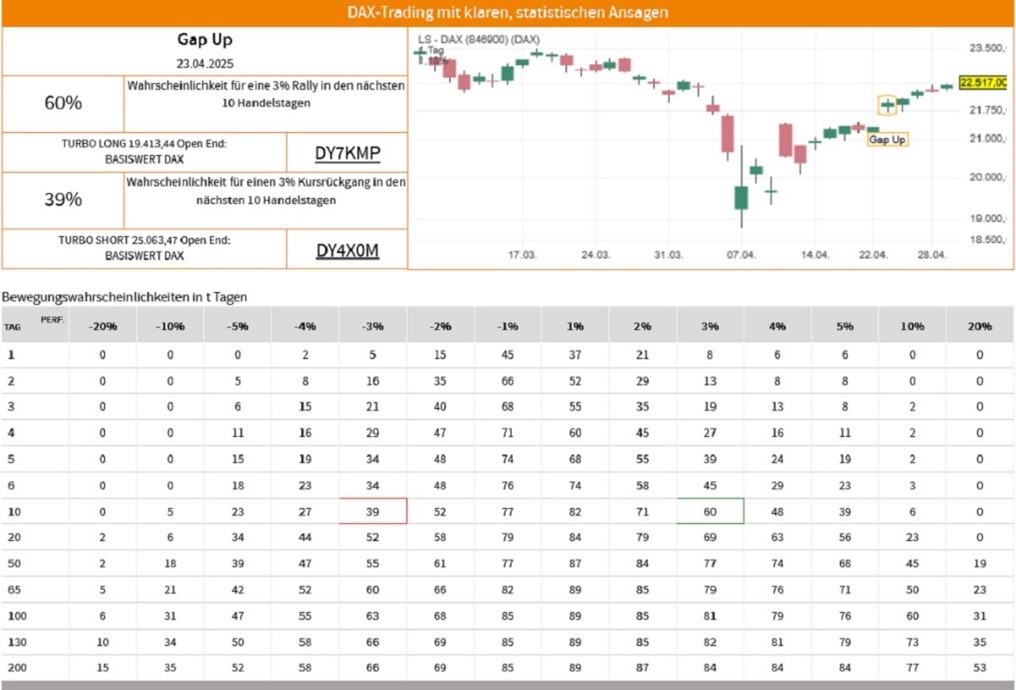Viewport: 1016px width, 690px height.
Task: Click the 20% column header
Action: (980, 325)
